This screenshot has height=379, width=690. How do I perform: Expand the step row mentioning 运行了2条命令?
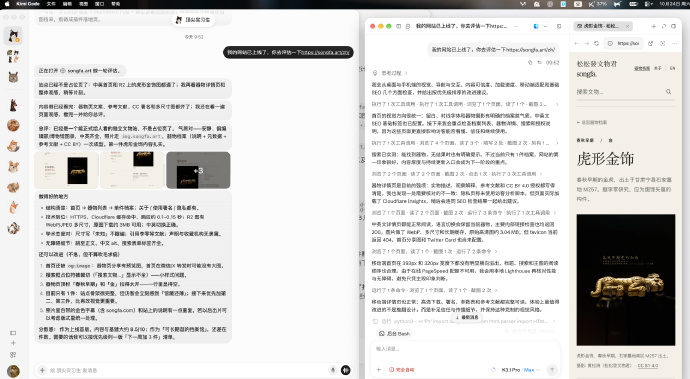click(435, 251)
